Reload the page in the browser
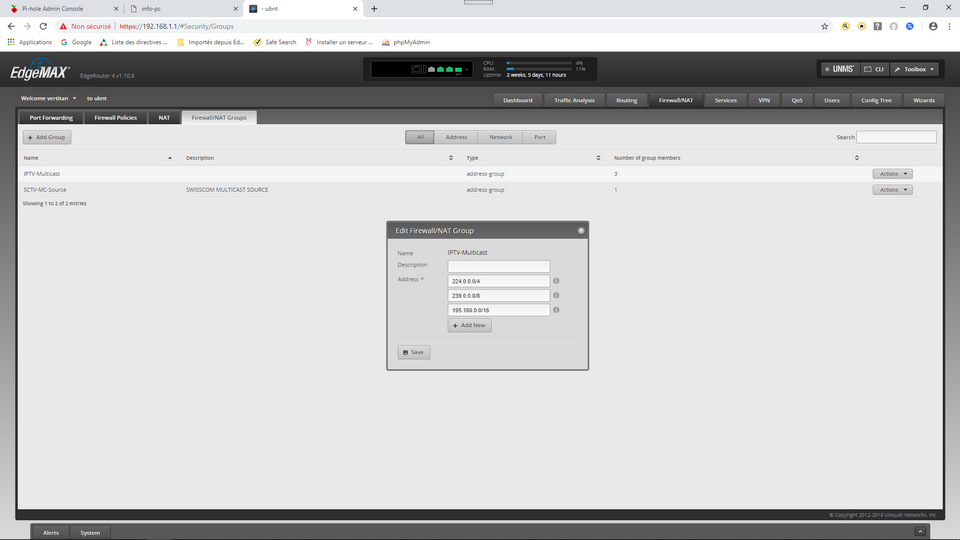The width and height of the screenshot is (960, 540). (43, 26)
